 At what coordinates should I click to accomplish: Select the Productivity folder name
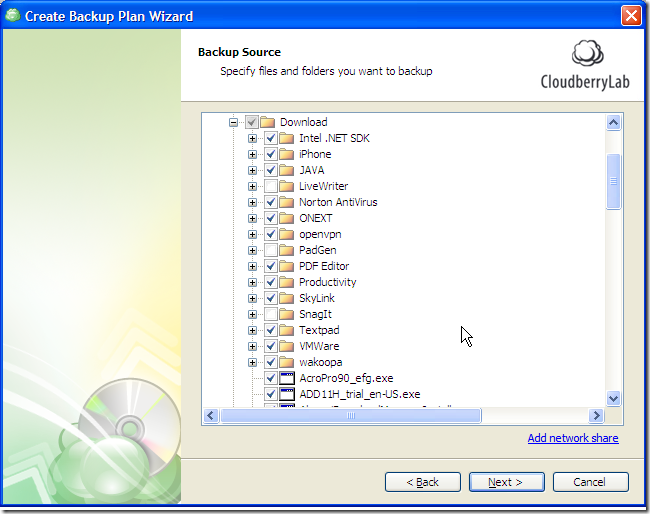point(327,282)
